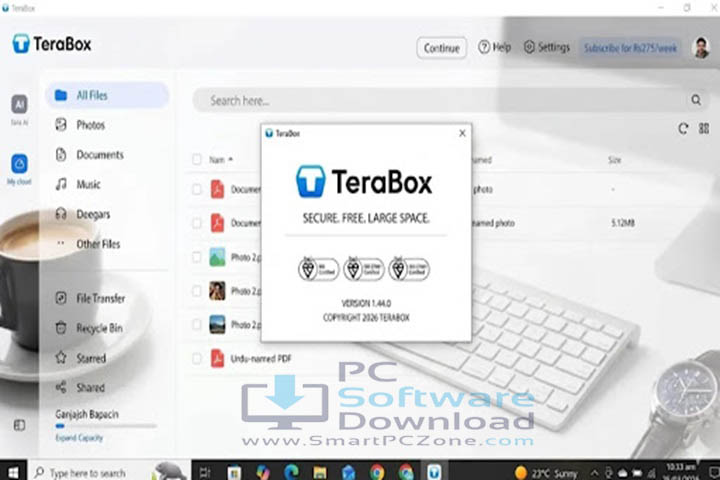Open the My cloud sidebar icon

click(19, 169)
